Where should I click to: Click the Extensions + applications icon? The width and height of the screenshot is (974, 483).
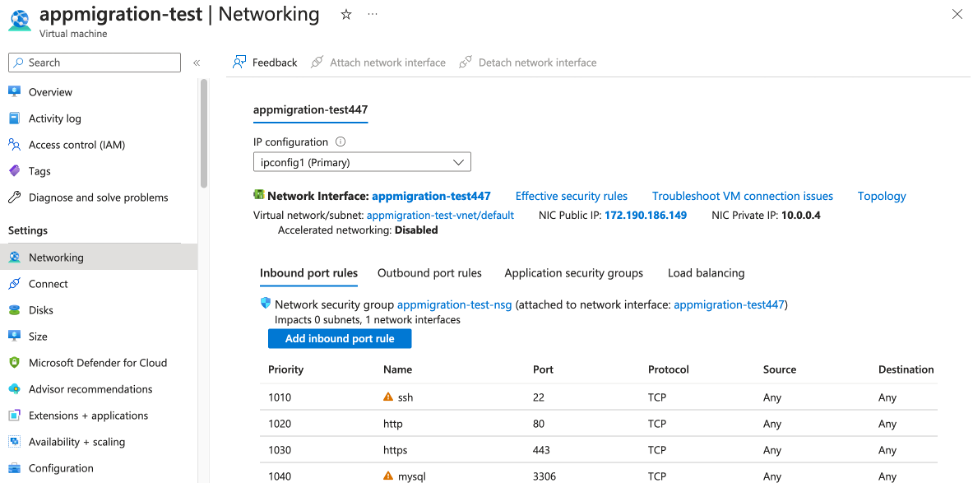coord(14,415)
